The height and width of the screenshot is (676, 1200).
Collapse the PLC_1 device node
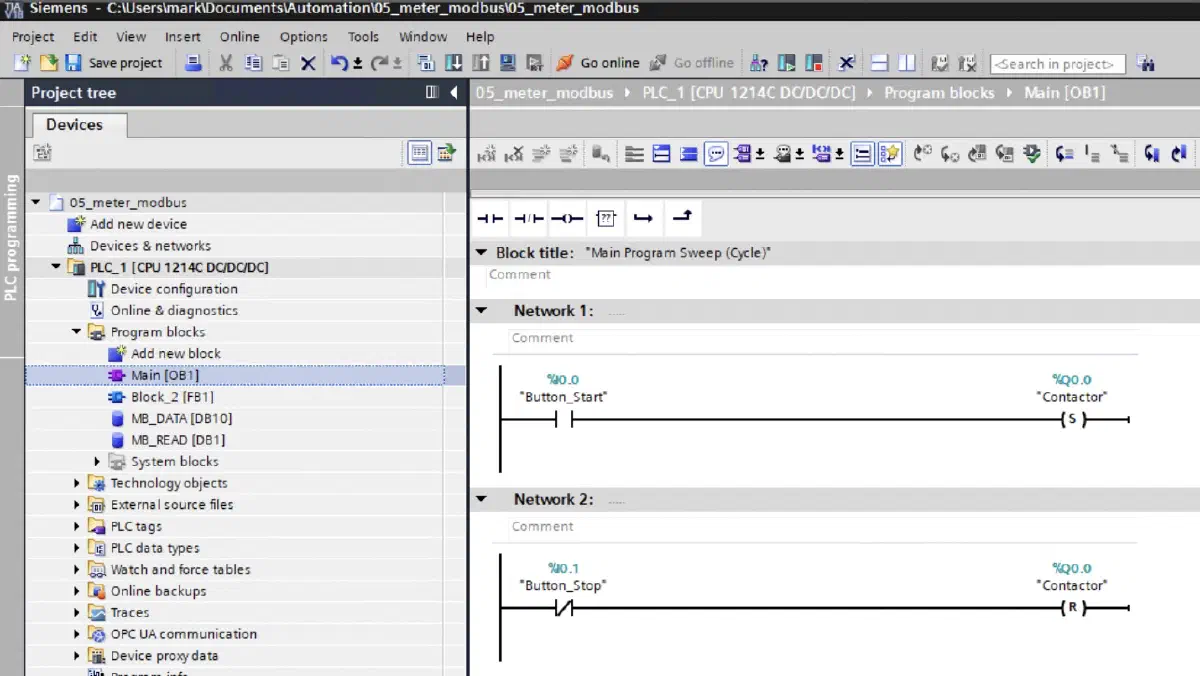(x=56, y=267)
